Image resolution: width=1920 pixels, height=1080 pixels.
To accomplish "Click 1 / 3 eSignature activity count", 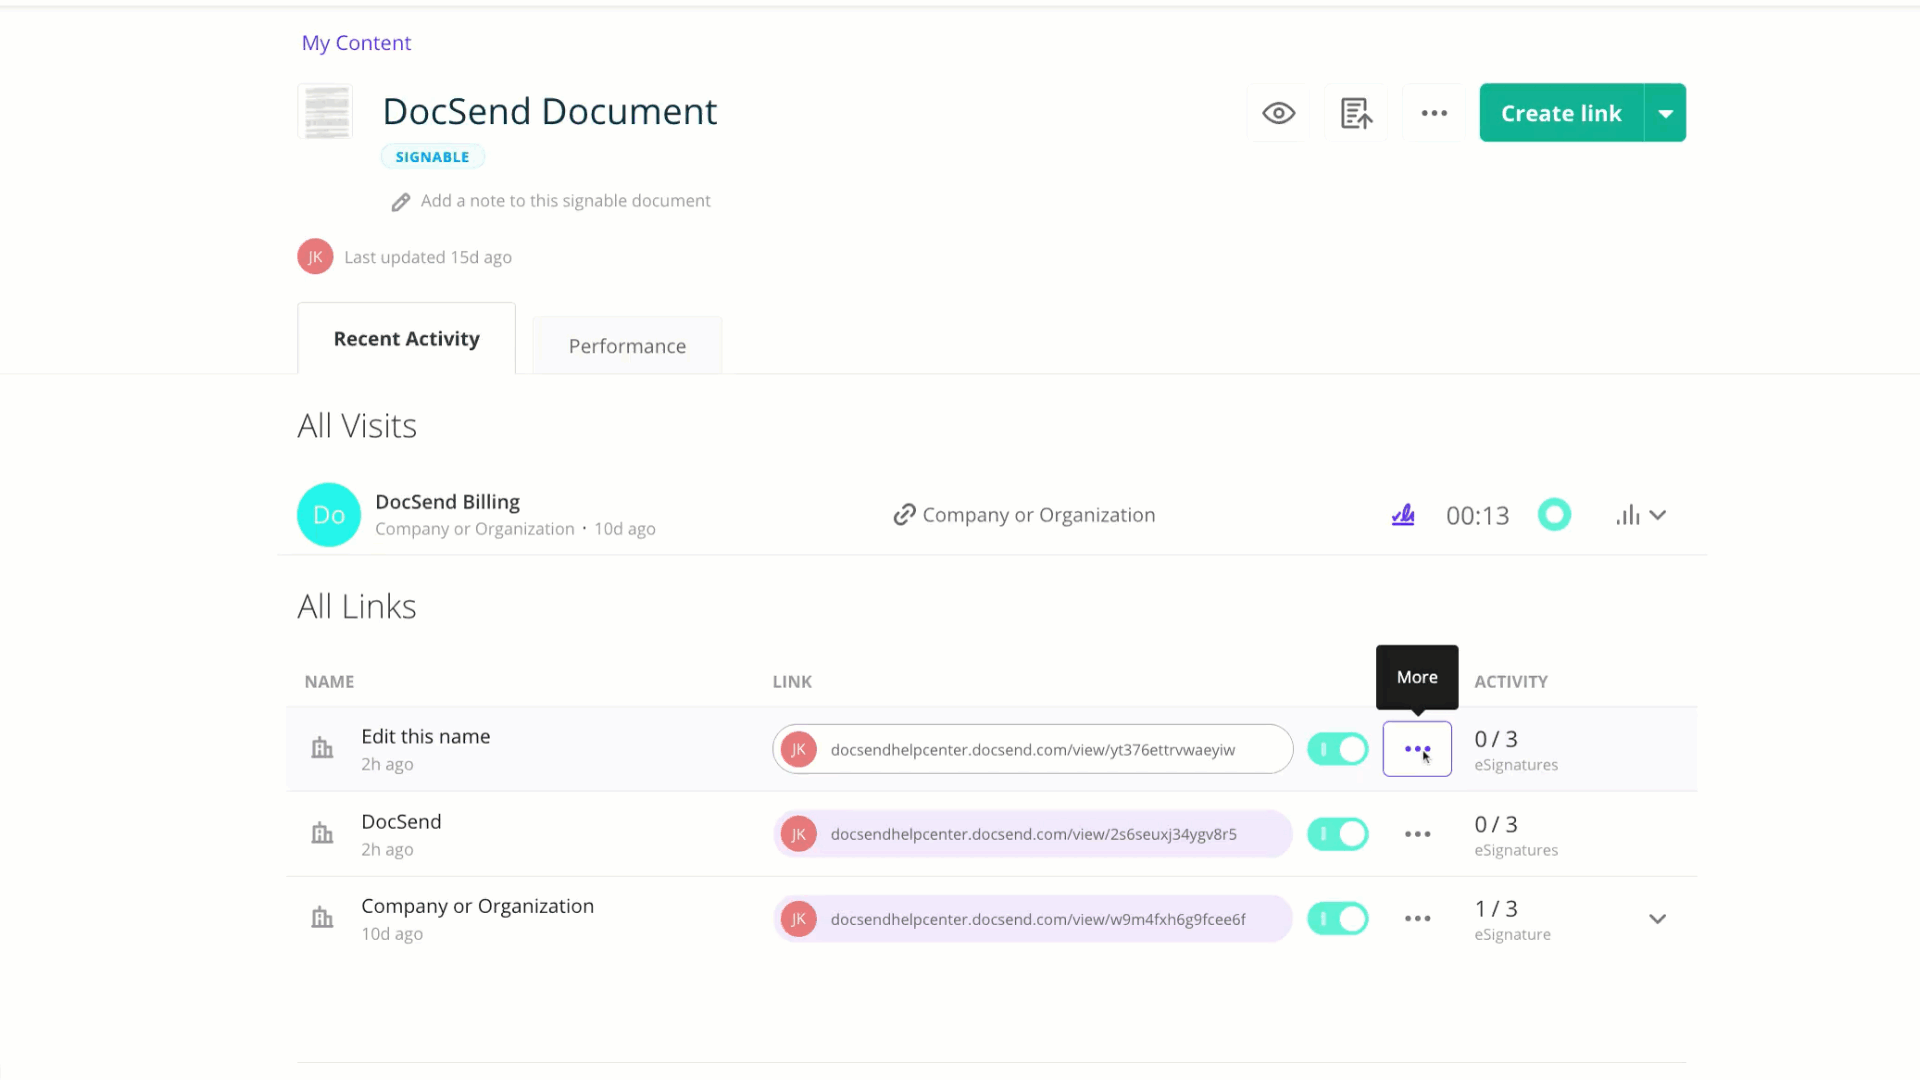I will (1512, 920).
